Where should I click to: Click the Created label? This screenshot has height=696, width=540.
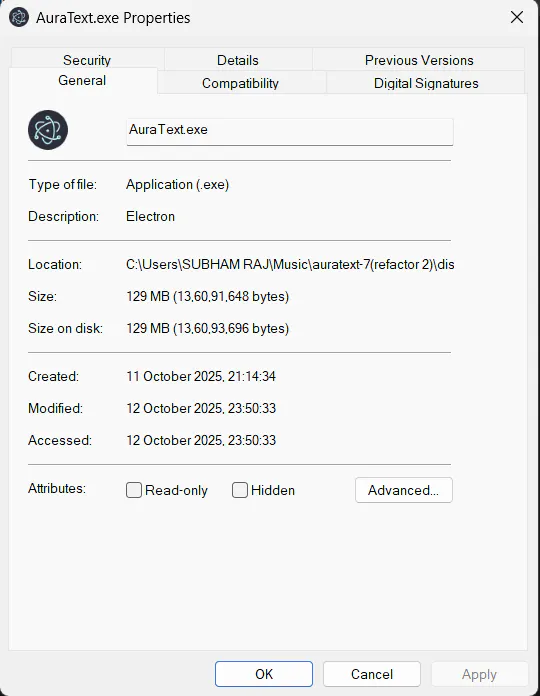tap(53, 376)
